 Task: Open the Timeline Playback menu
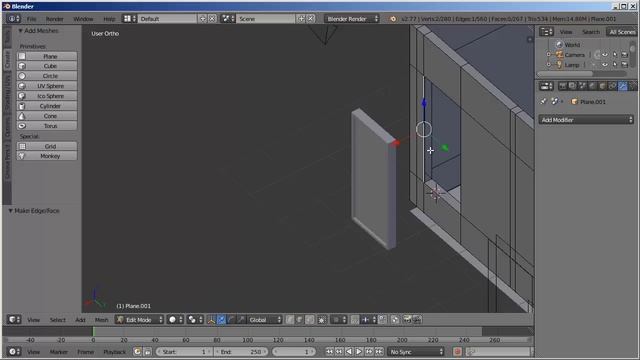pyautogui.click(x=114, y=352)
